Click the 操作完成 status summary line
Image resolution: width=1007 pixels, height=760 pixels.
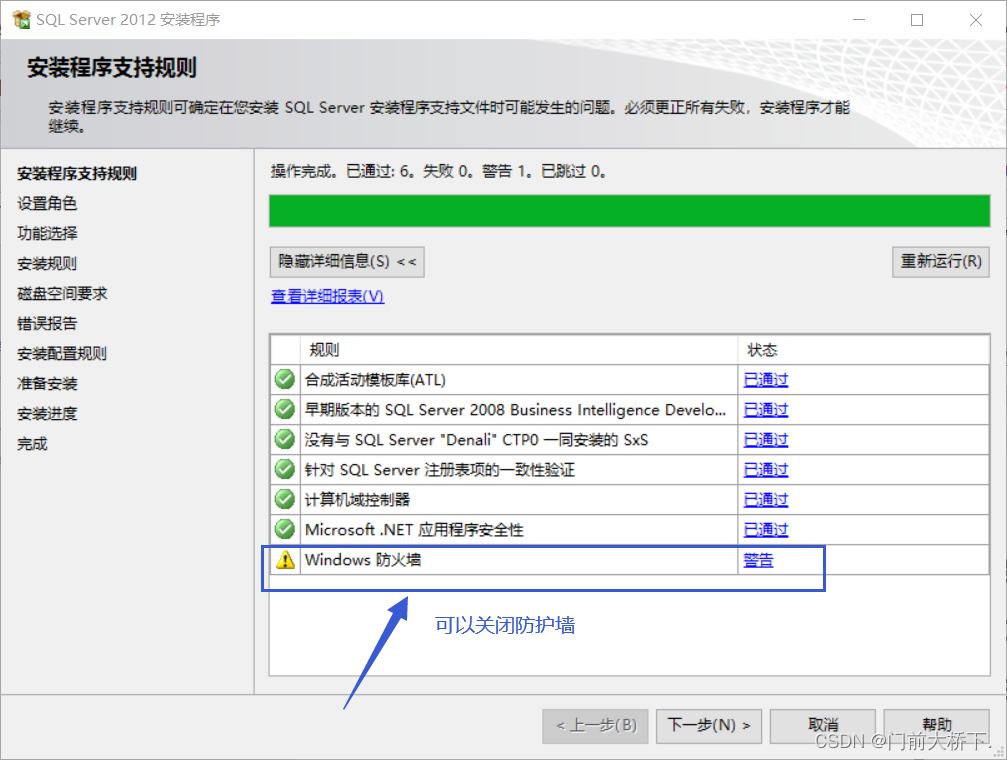pyautogui.click(x=438, y=171)
